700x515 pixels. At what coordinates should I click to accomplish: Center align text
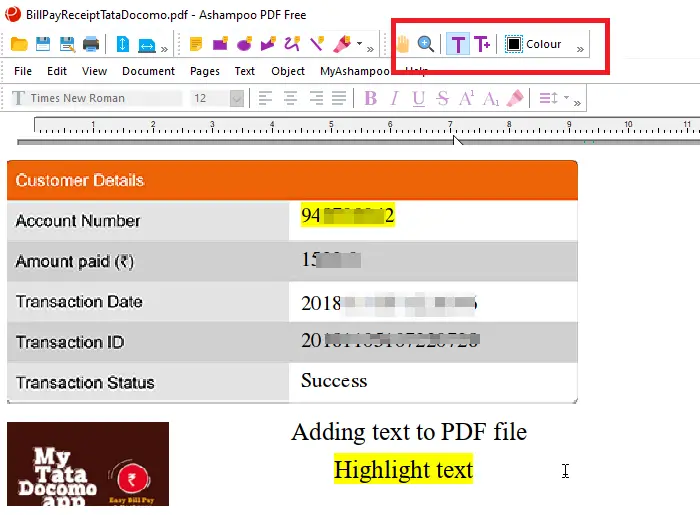click(290, 98)
